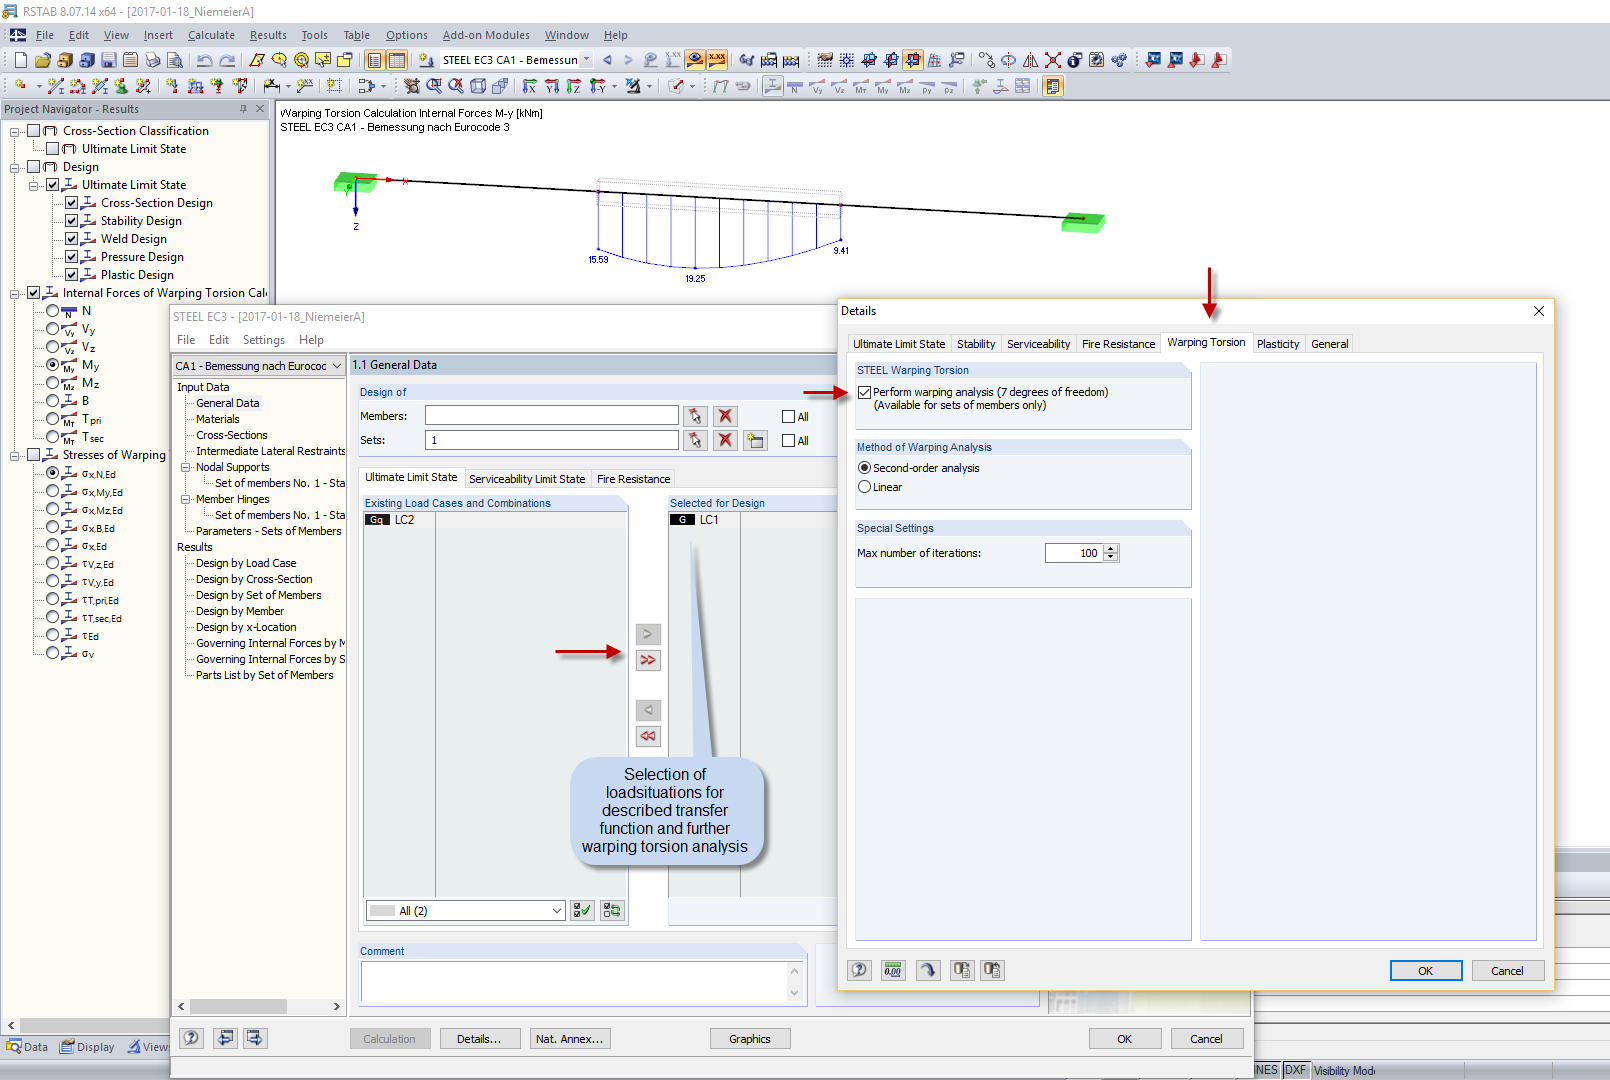Increase max number of iterations stepper

[x=1111, y=549]
